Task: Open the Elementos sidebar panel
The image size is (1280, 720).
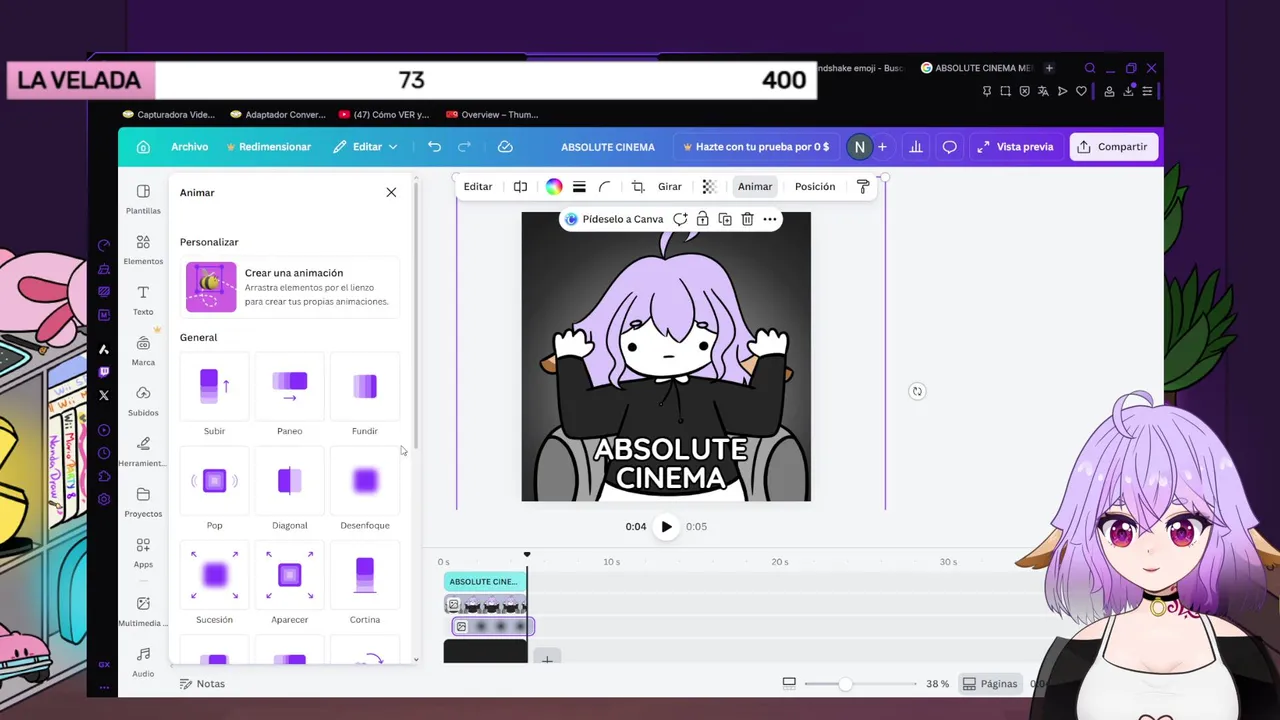Action: tap(143, 250)
